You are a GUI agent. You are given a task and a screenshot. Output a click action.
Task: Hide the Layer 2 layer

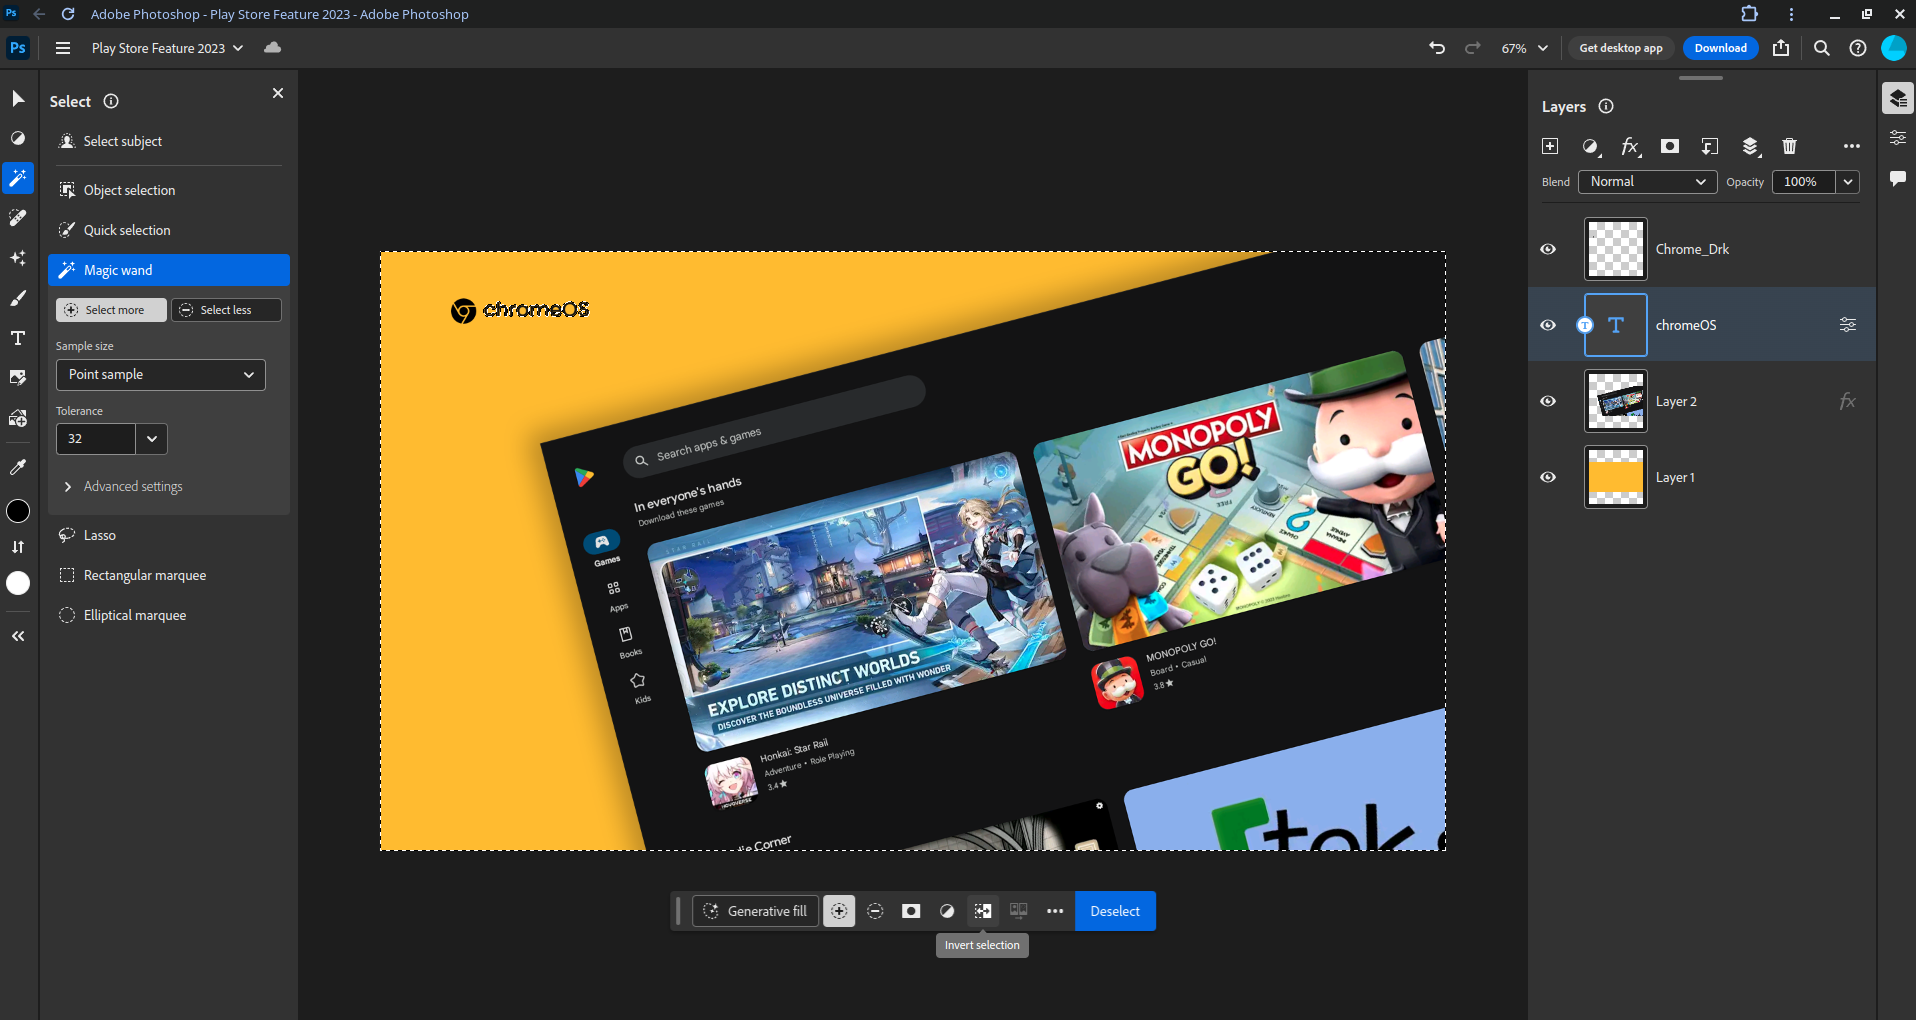pyautogui.click(x=1548, y=401)
